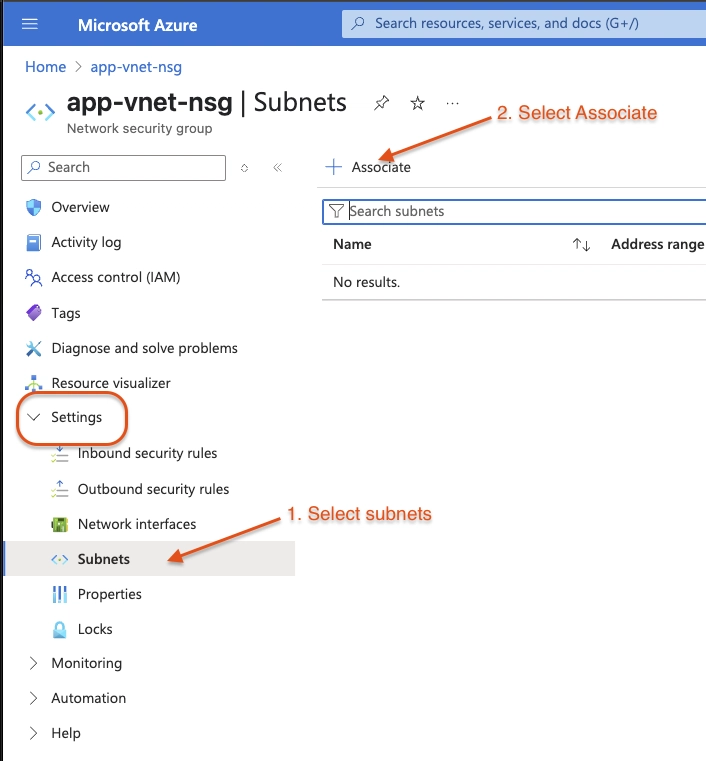706x761 pixels.
Task: Click the Monitoring group label
Action: click(x=87, y=663)
